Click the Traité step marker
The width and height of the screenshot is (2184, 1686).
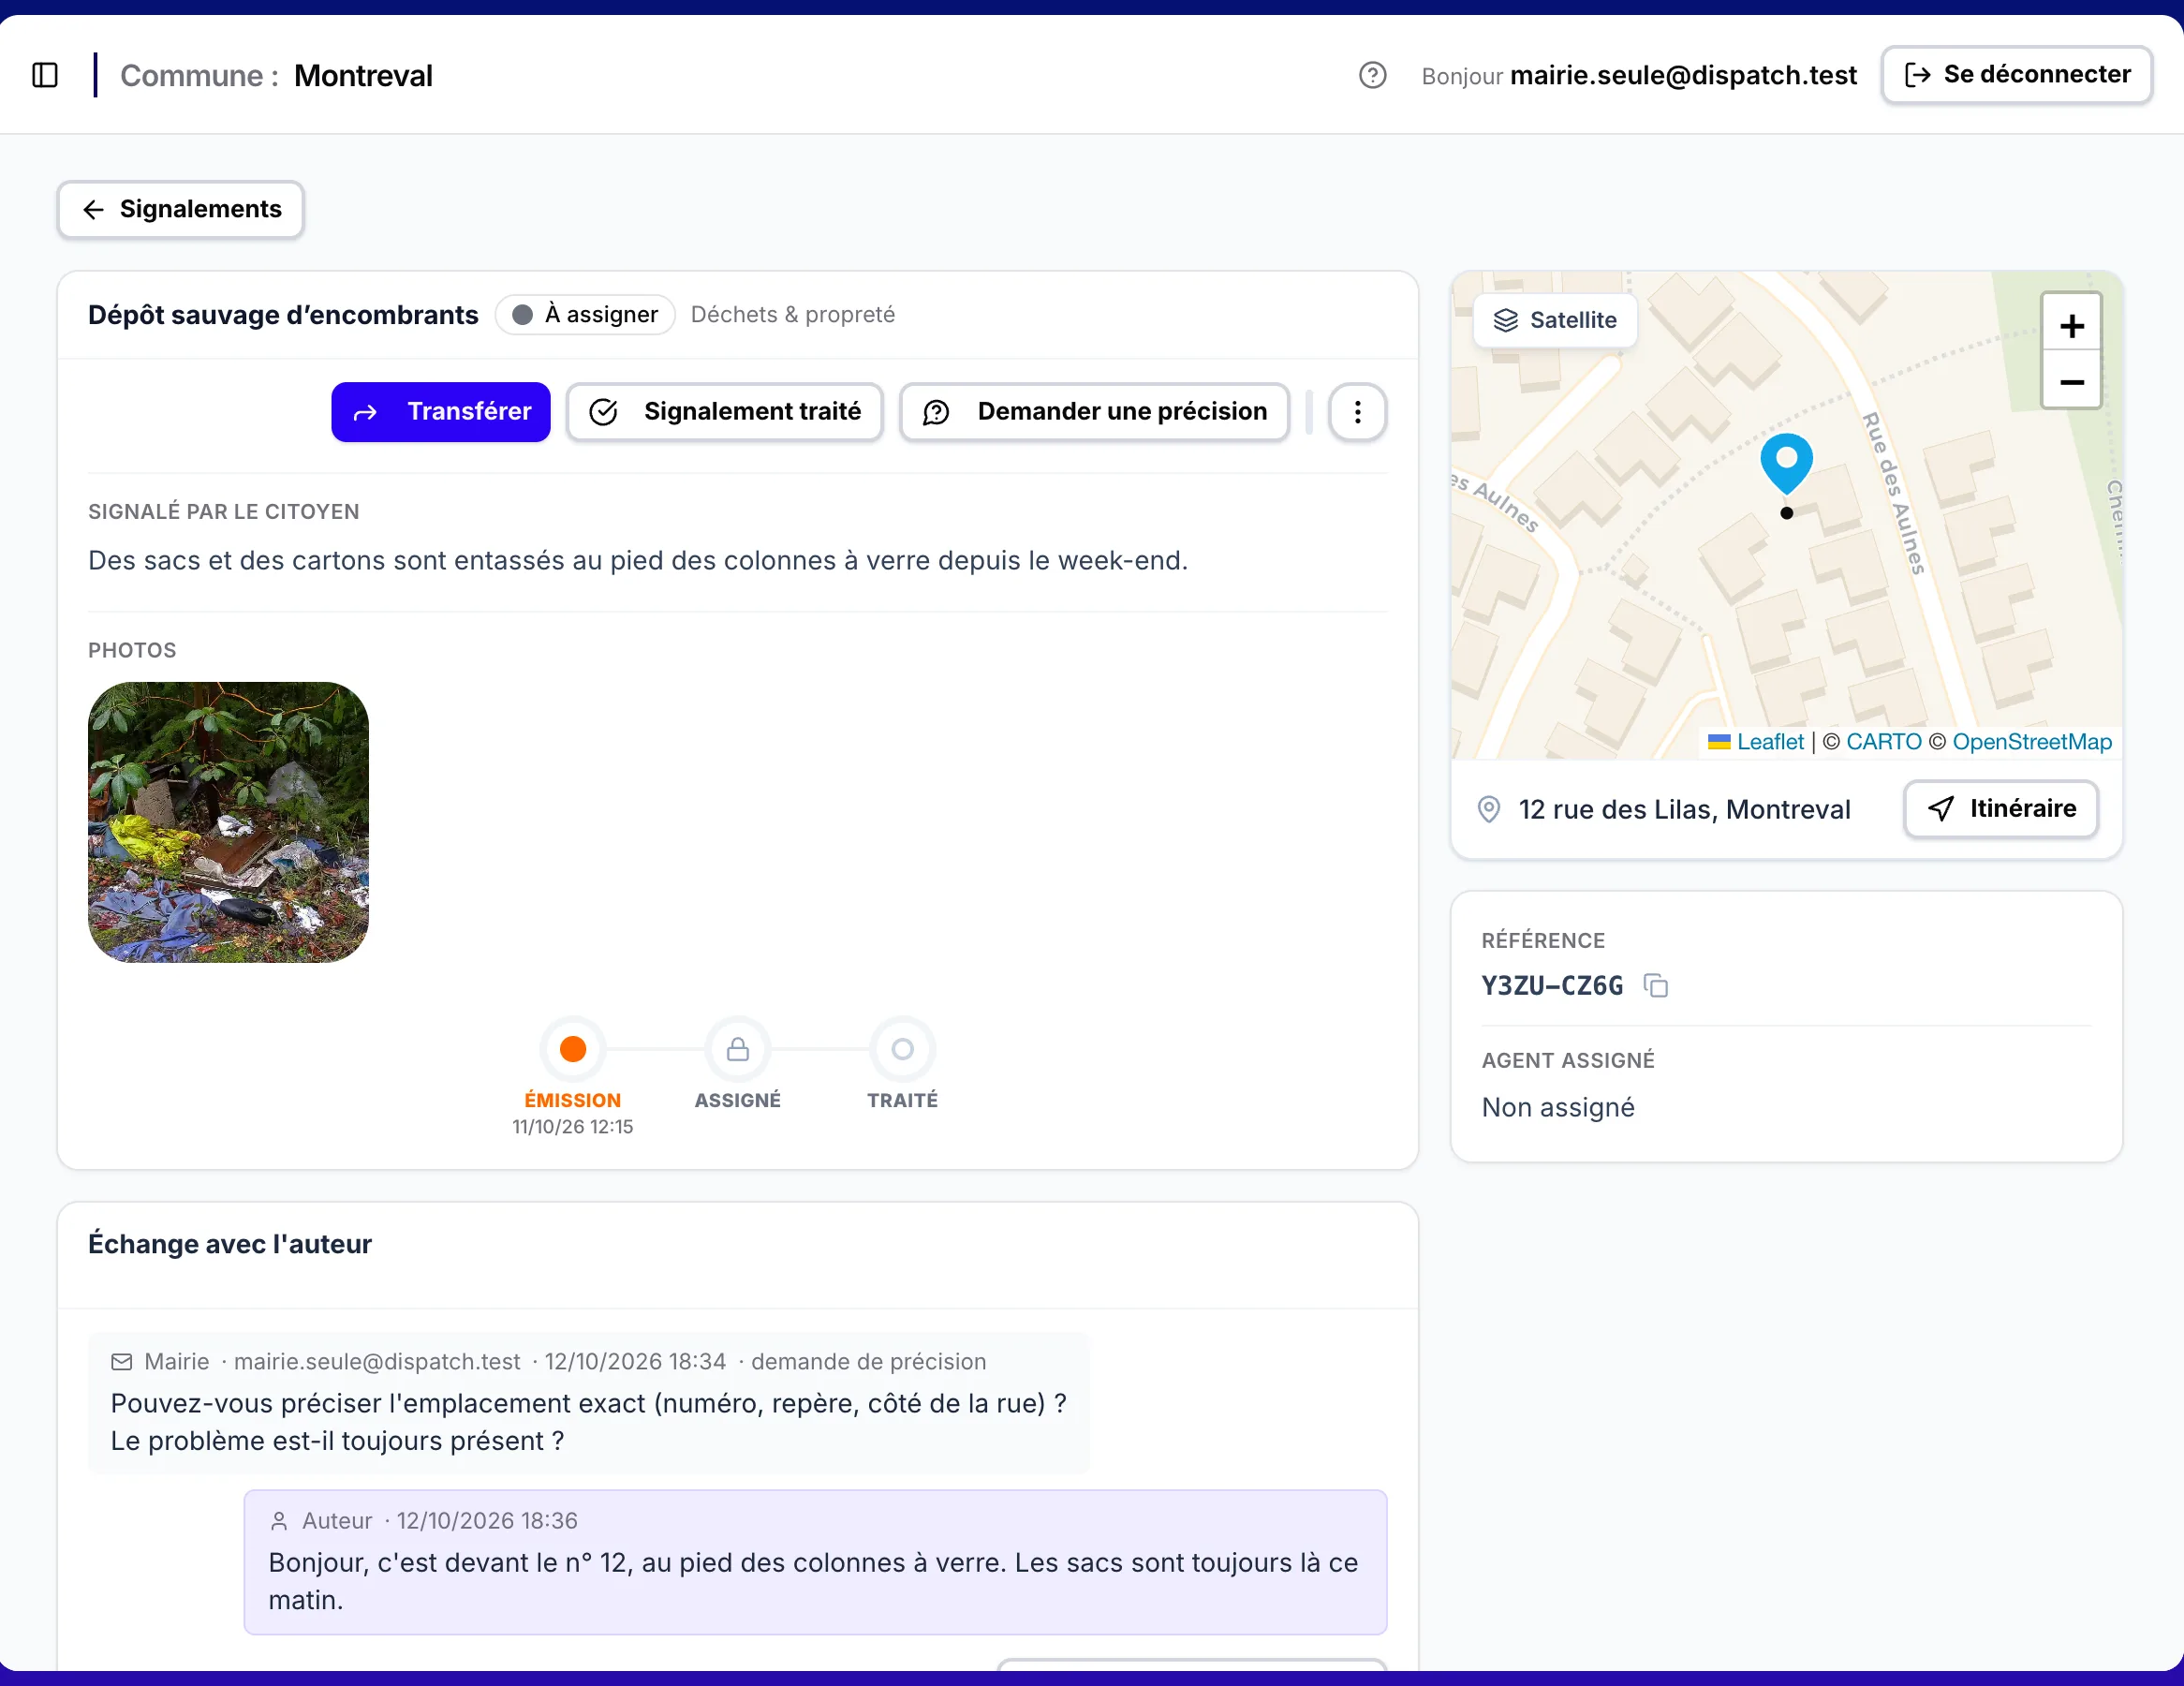pyautogui.click(x=902, y=1049)
